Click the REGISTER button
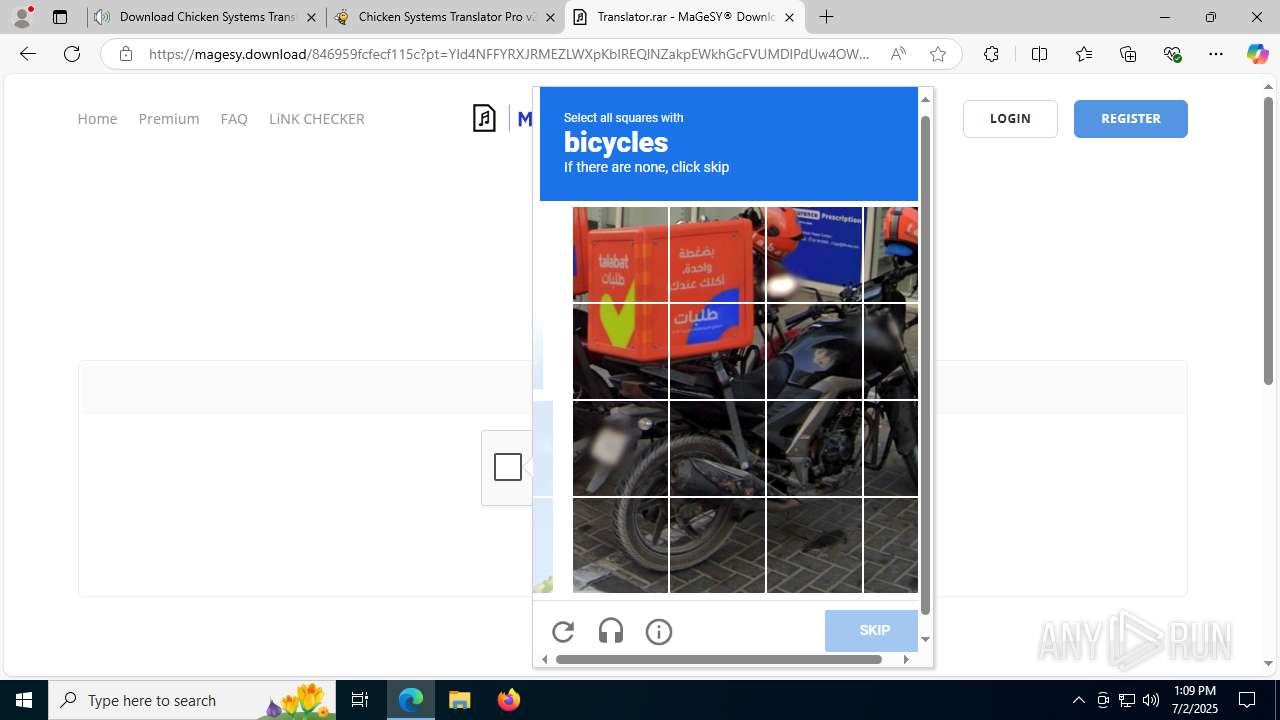 tap(1131, 119)
